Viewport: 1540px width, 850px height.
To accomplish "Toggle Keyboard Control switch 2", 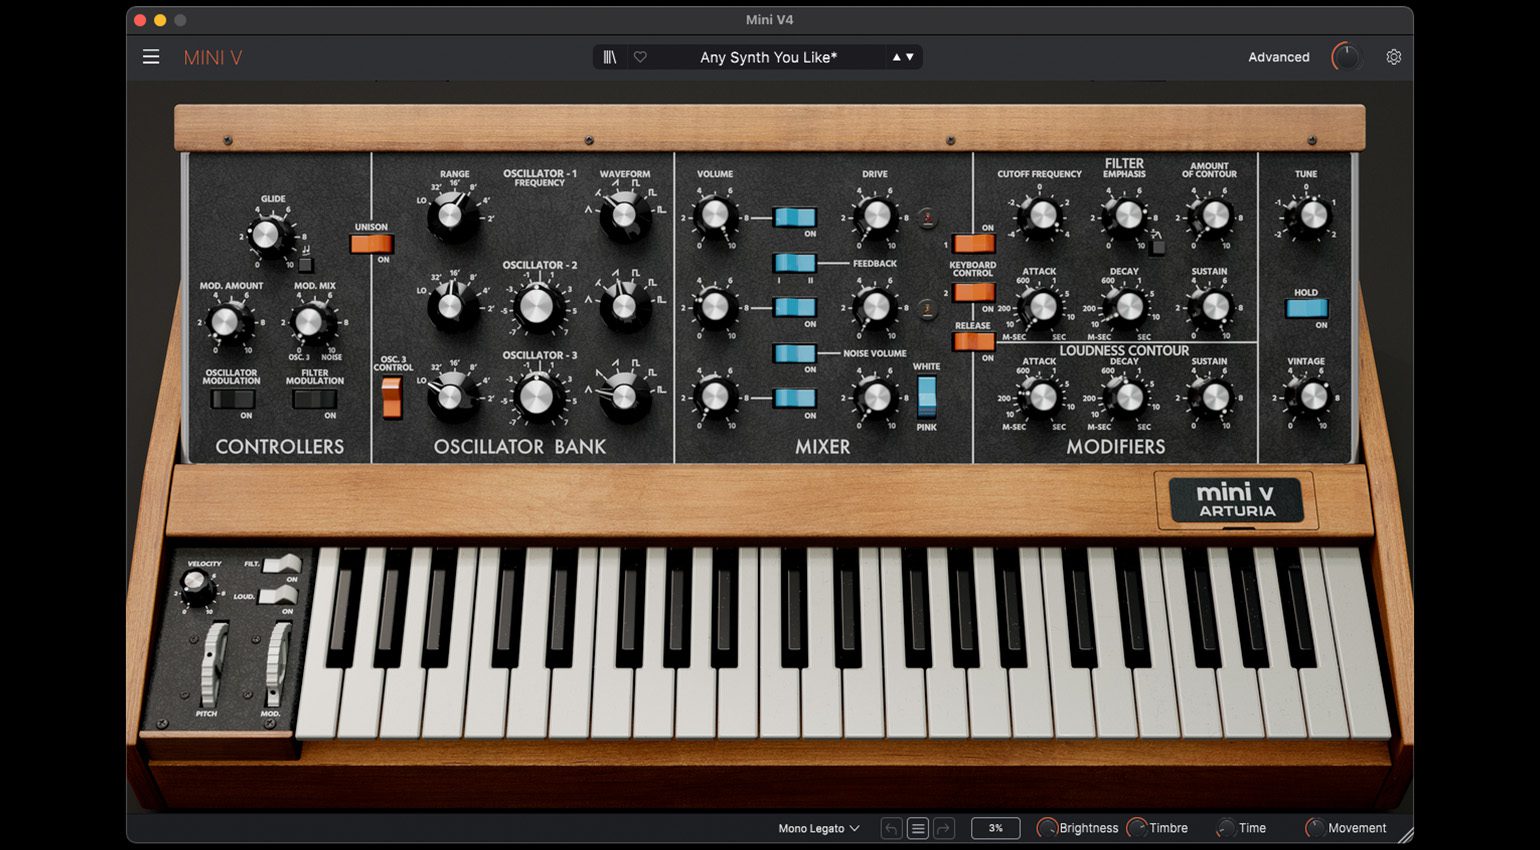I will [x=973, y=292].
